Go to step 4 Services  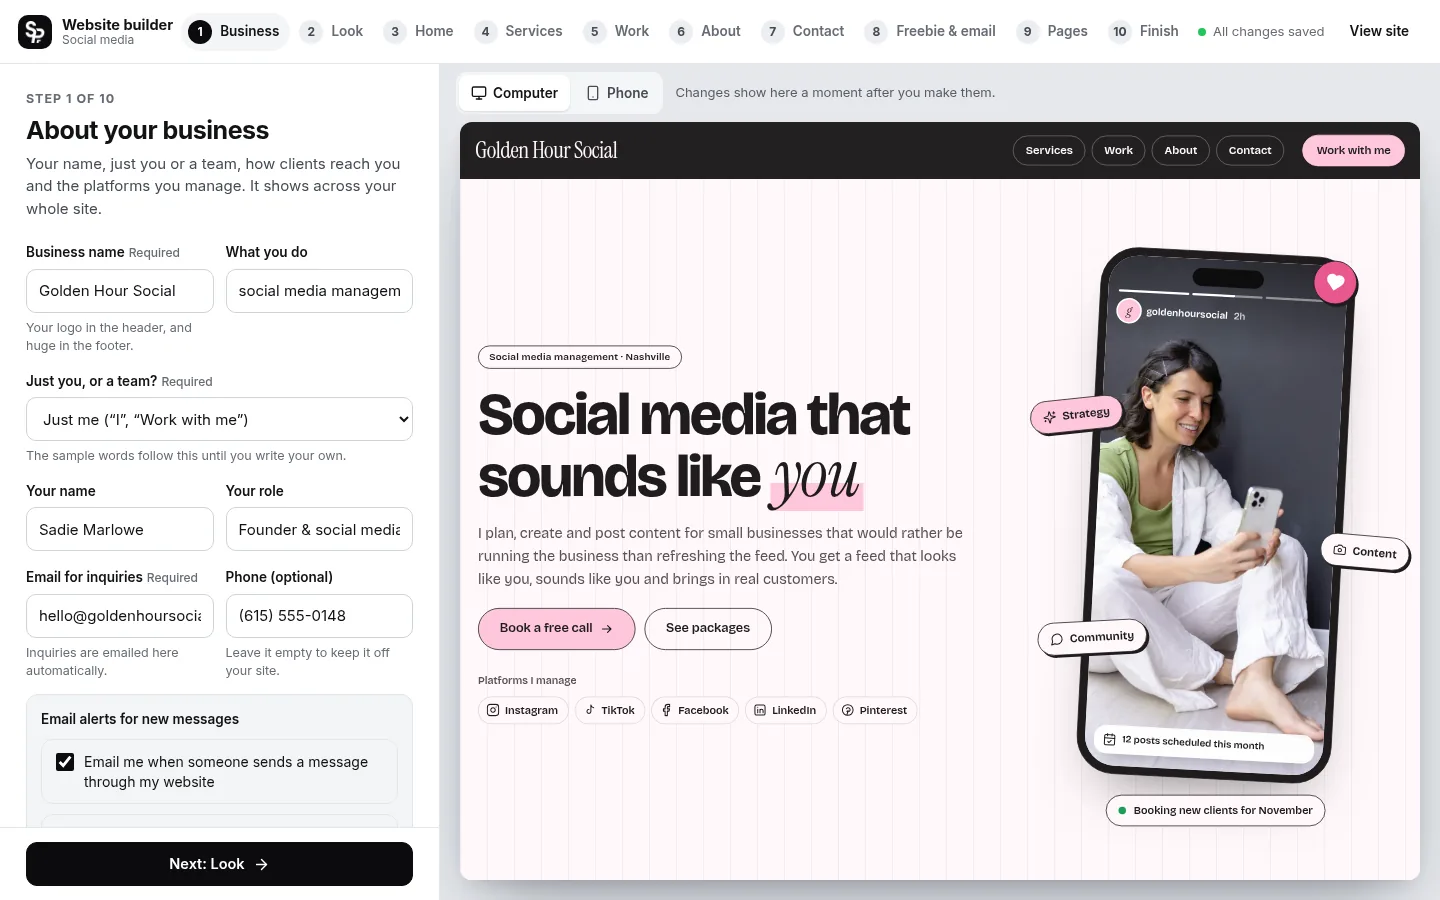519,32
